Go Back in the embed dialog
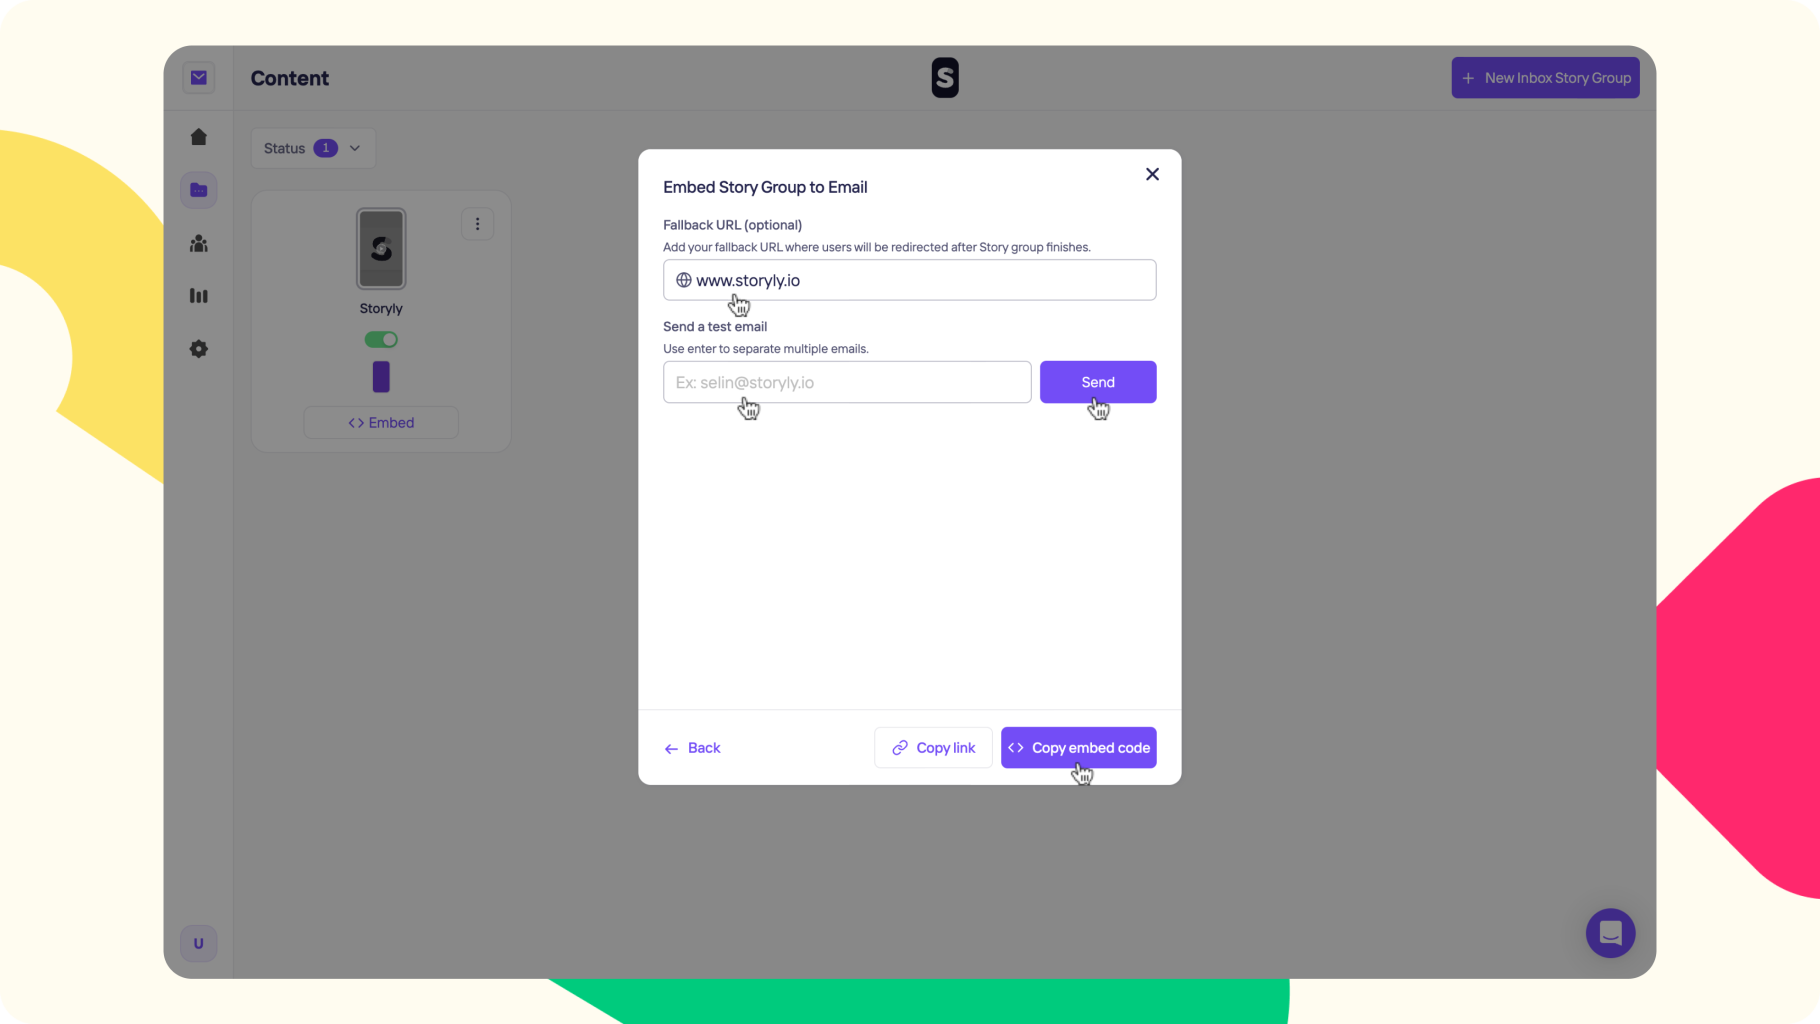 pyautogui.click(x=692, y=748)
